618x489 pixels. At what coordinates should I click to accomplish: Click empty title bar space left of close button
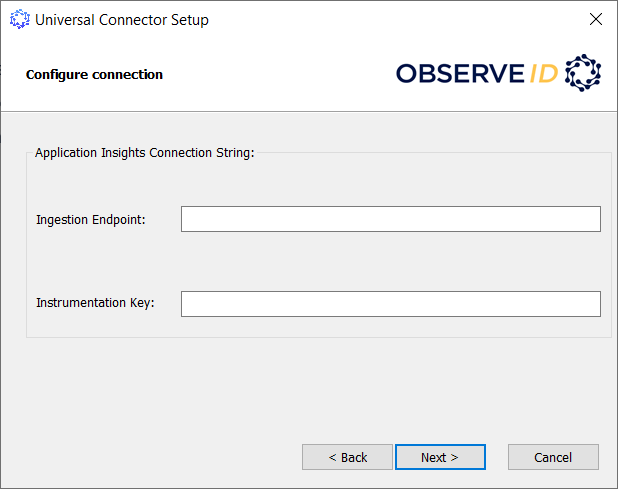point(400,19)
